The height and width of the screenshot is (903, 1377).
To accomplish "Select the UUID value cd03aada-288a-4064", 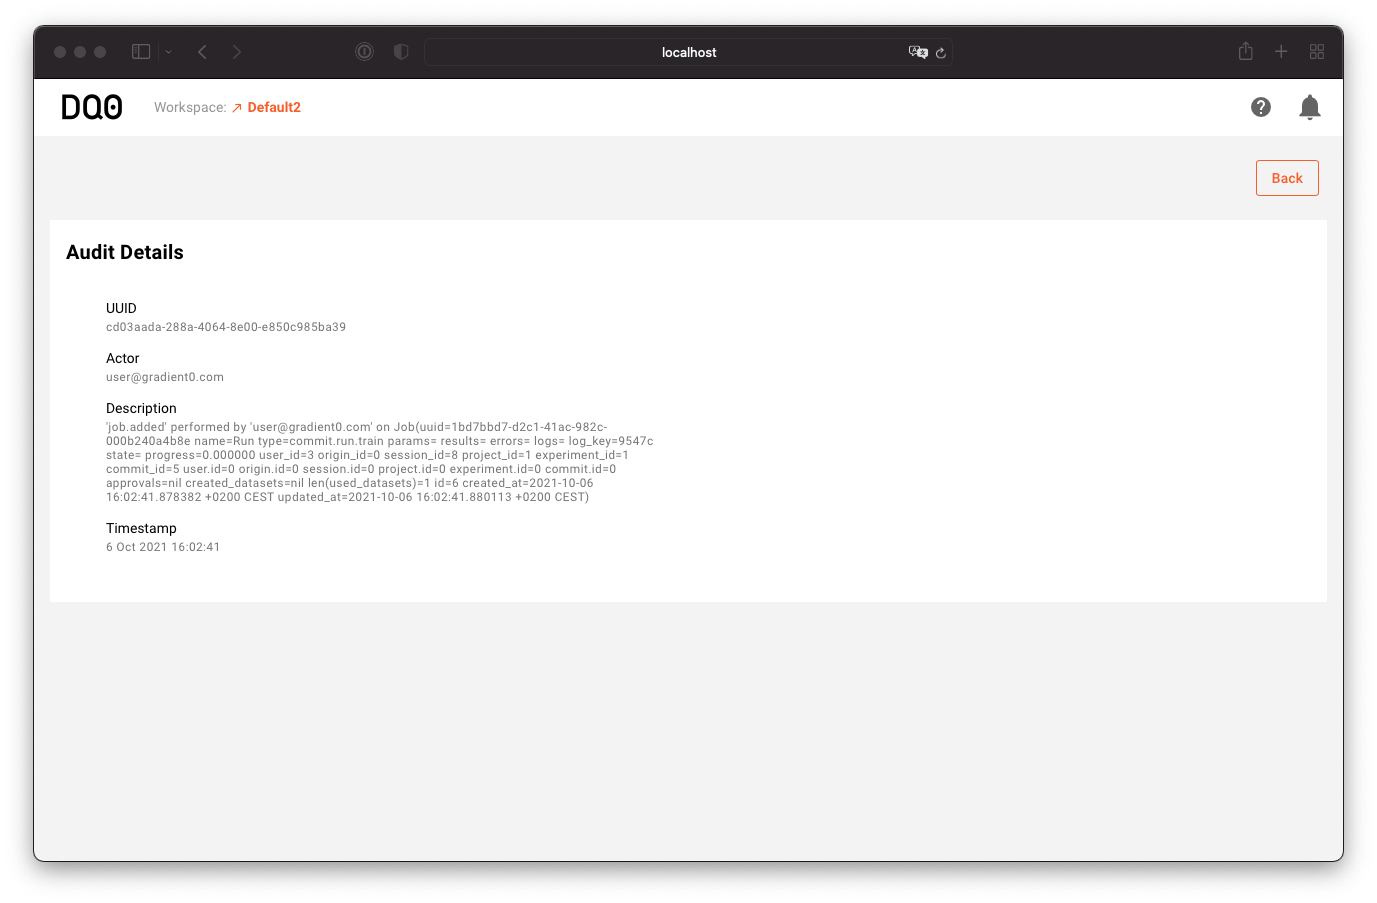I will pos(226,327).
